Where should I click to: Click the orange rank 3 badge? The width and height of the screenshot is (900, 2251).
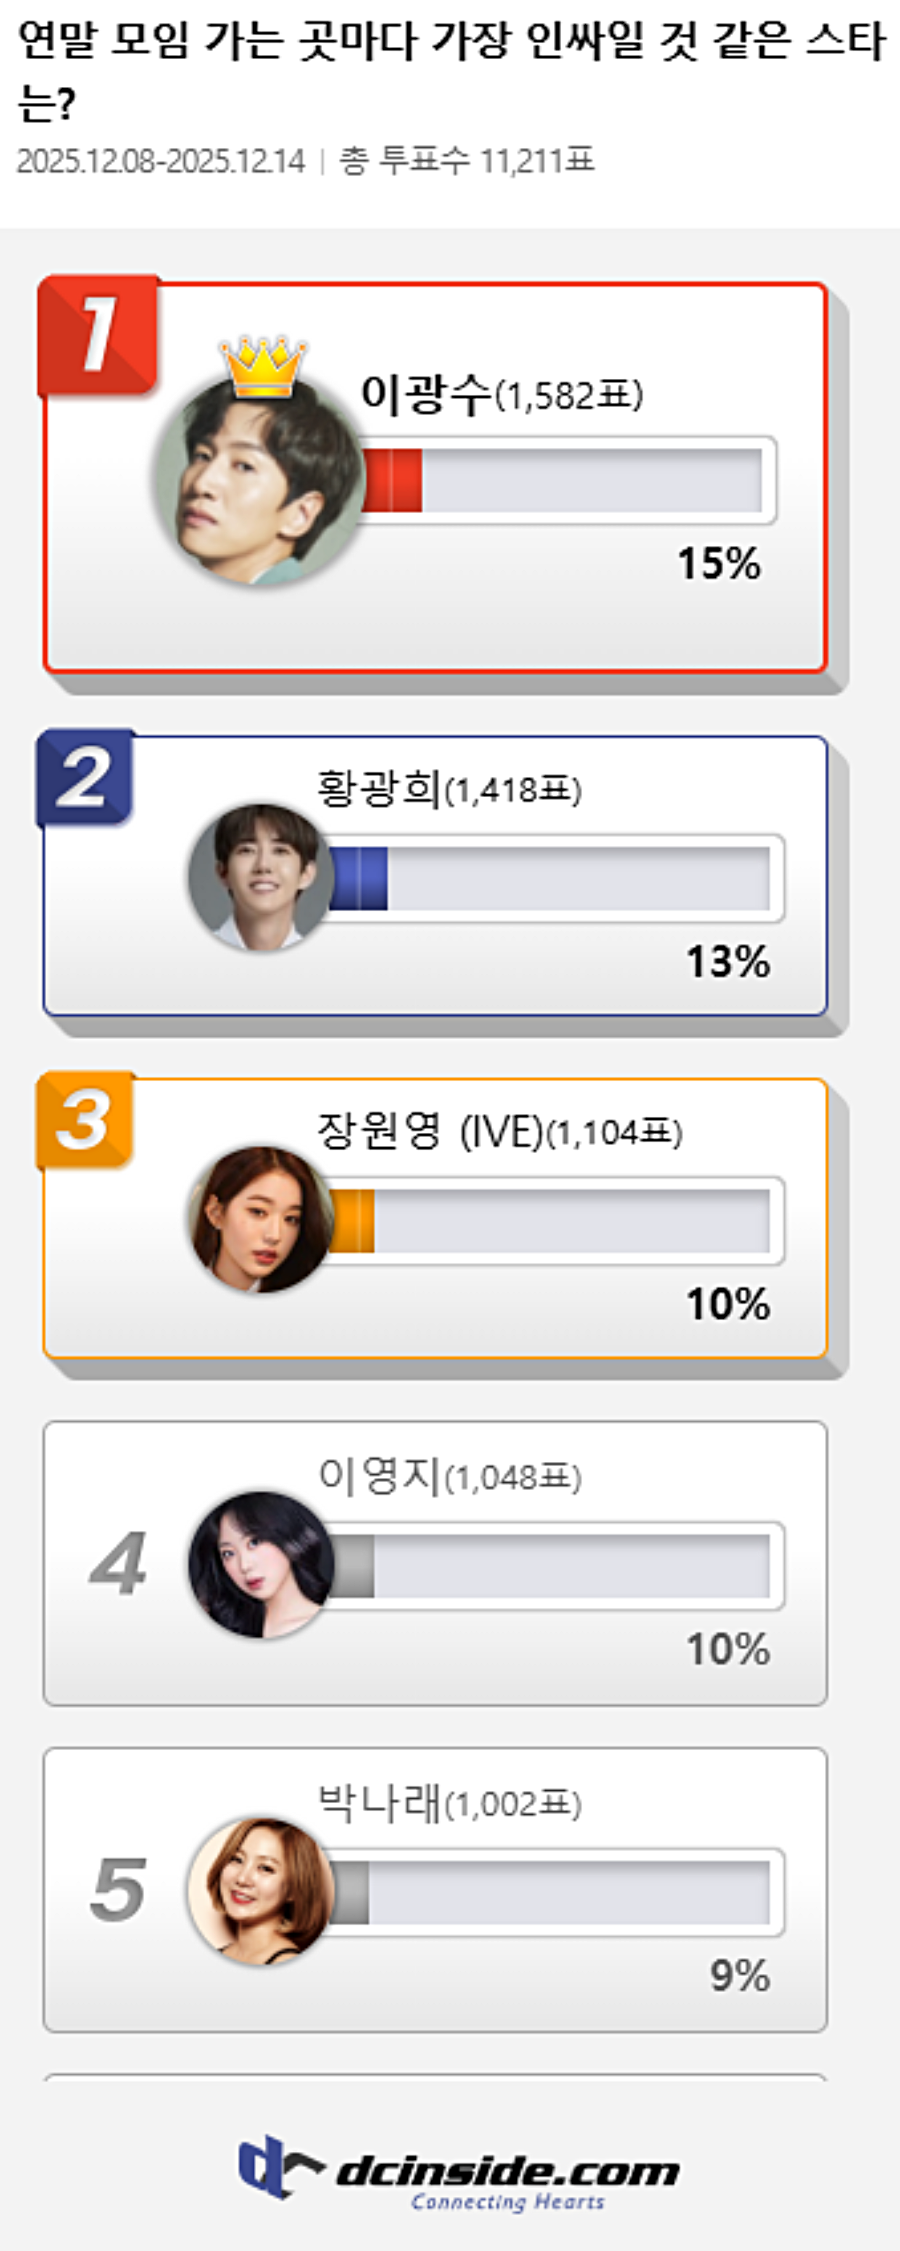[85, 1120]
